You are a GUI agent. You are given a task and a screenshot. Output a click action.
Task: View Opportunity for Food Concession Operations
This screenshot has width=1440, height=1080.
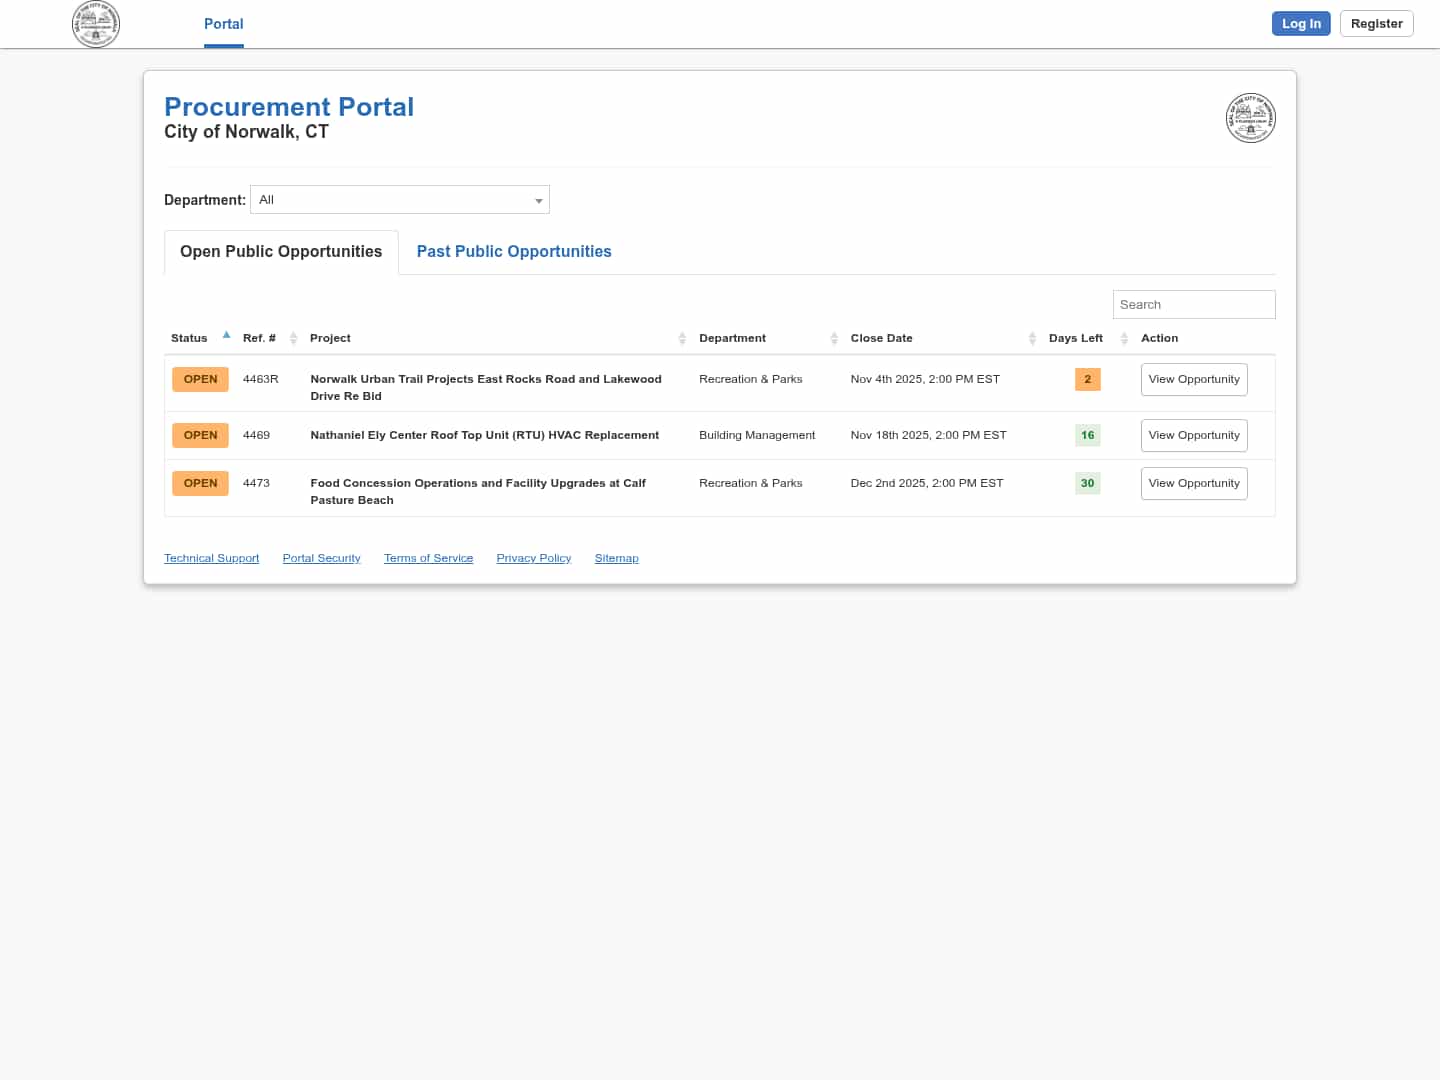point(1193,484)
